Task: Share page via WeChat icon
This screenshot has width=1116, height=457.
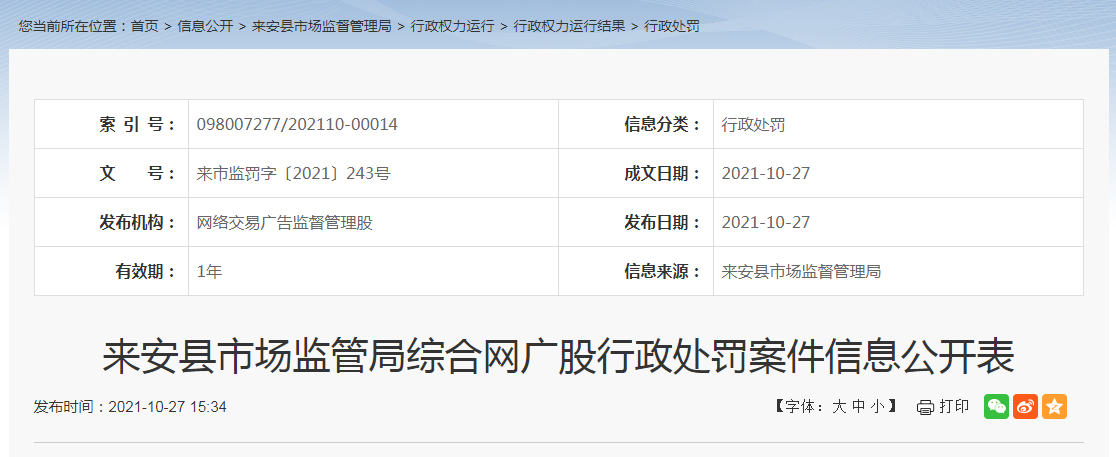Action: 996,406
